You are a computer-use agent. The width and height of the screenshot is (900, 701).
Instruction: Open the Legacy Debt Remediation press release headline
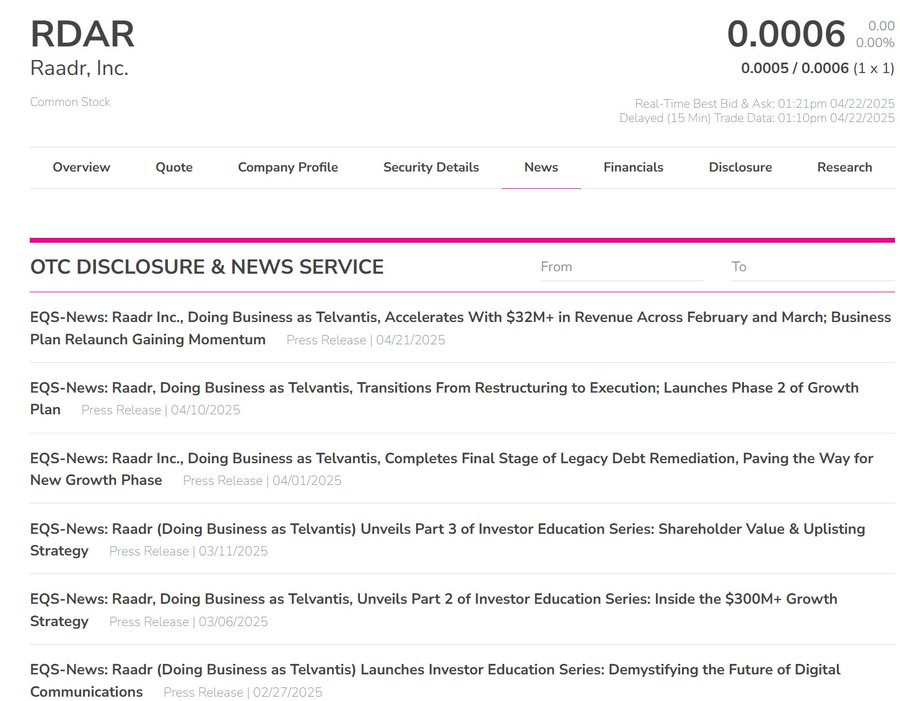pos(452,468)
